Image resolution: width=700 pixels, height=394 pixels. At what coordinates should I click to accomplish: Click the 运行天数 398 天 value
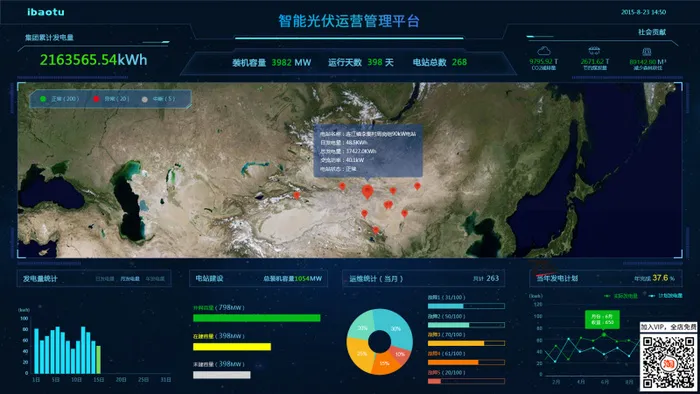tap(361, 62)
